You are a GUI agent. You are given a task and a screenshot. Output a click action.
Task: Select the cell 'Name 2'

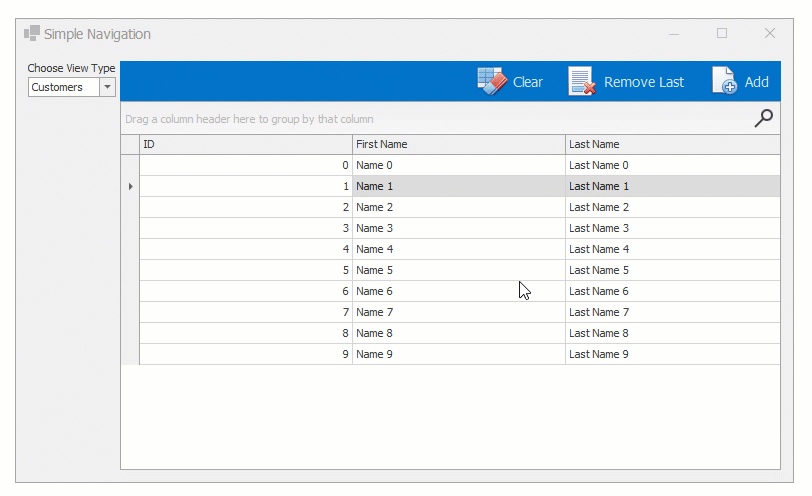(458, 207)
